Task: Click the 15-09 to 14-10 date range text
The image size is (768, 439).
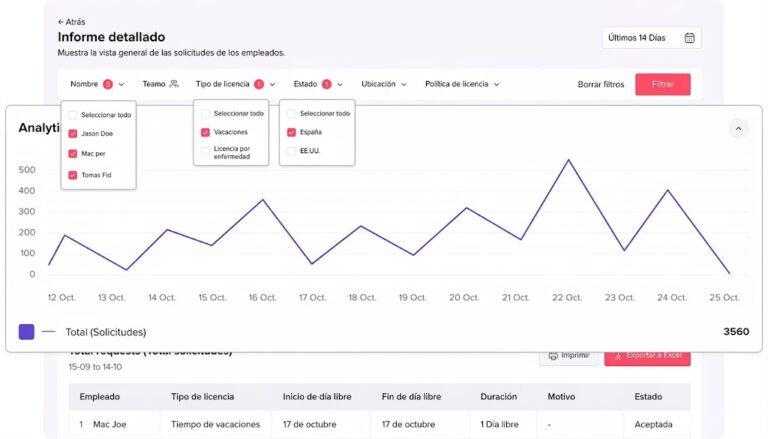Action: pyautogui.click(x=95, y=367)
